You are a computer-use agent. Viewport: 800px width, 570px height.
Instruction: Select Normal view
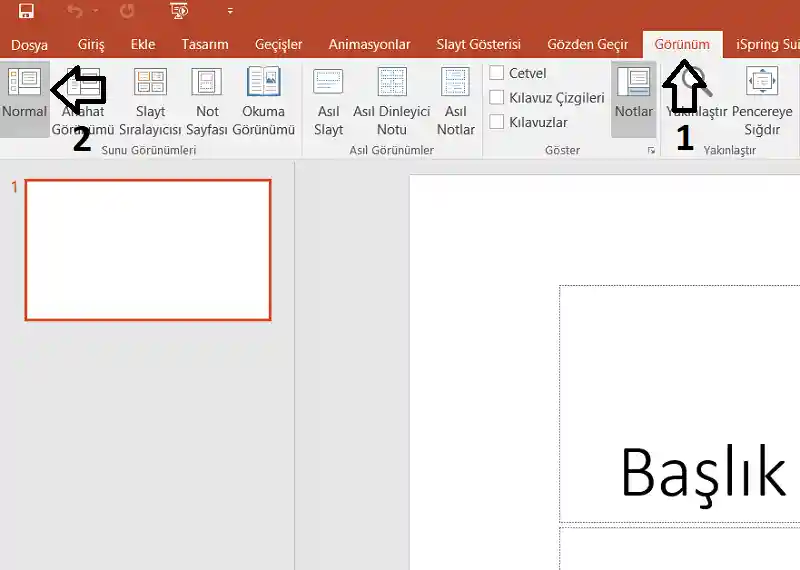(24, 100)
